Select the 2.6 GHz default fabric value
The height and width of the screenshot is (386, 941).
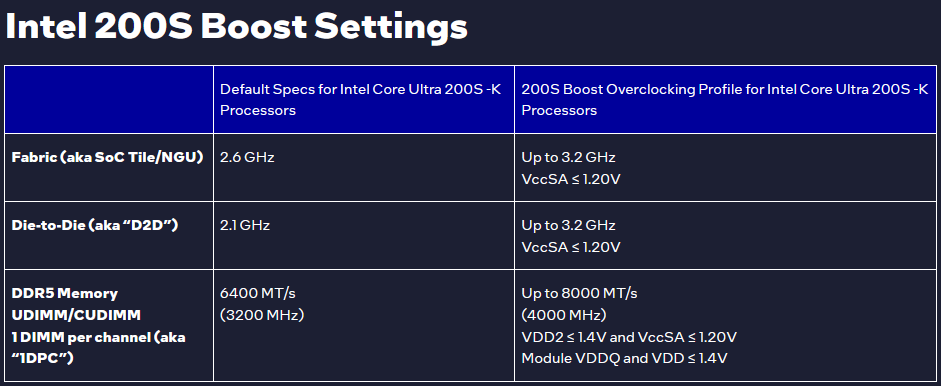point(247,157)
